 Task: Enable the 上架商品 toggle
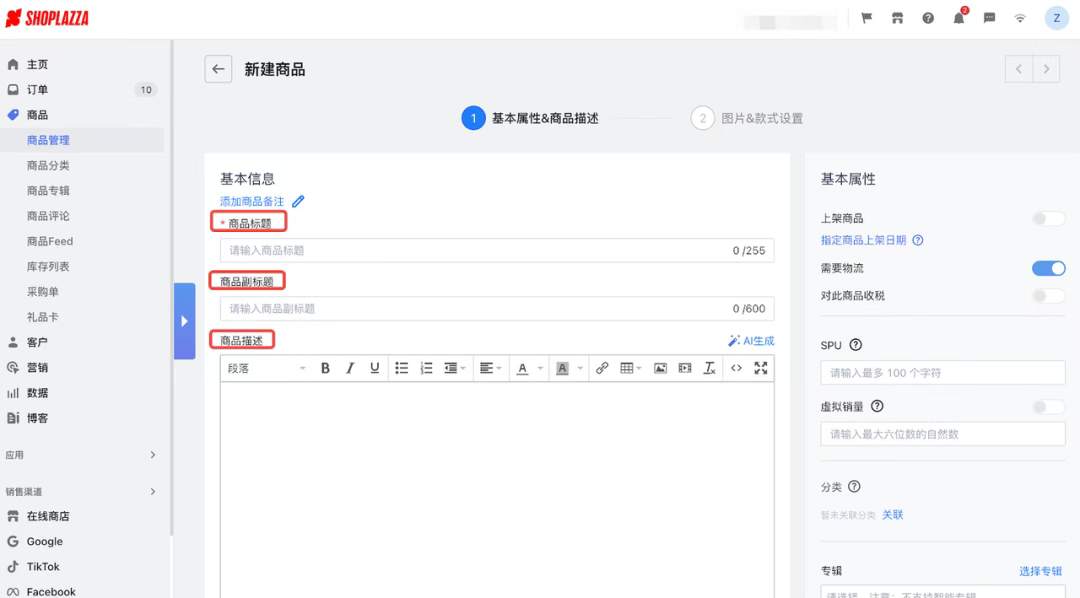(x=1047, y=218)
